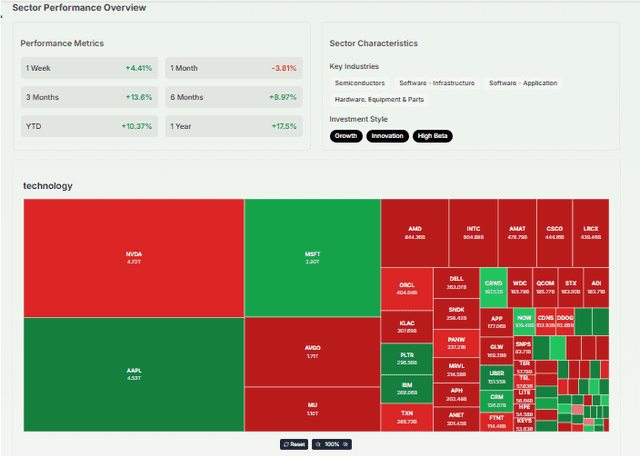Click the TEL tile
Viewport: 640px width, 456px height.
pos(524,382)
